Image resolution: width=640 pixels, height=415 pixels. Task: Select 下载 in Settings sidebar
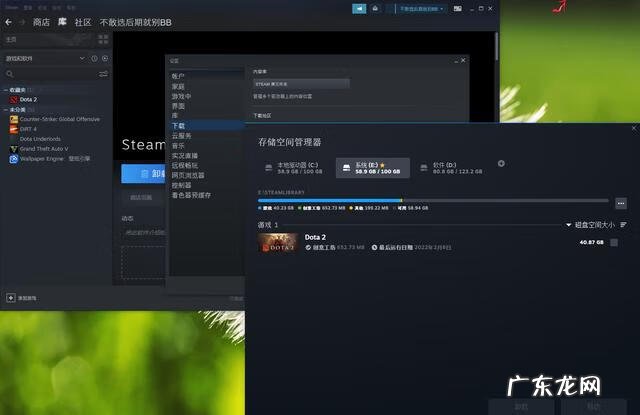click(207, 126)
